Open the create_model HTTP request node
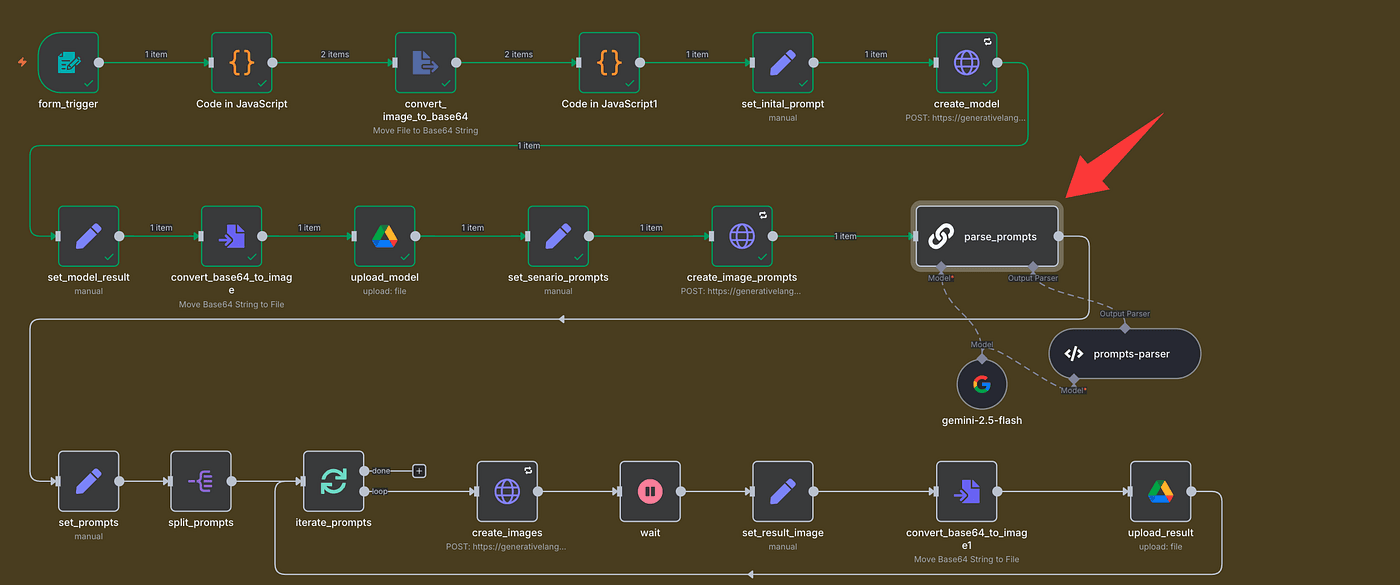Screen dimensions: 1400x585 pos(966,63)
